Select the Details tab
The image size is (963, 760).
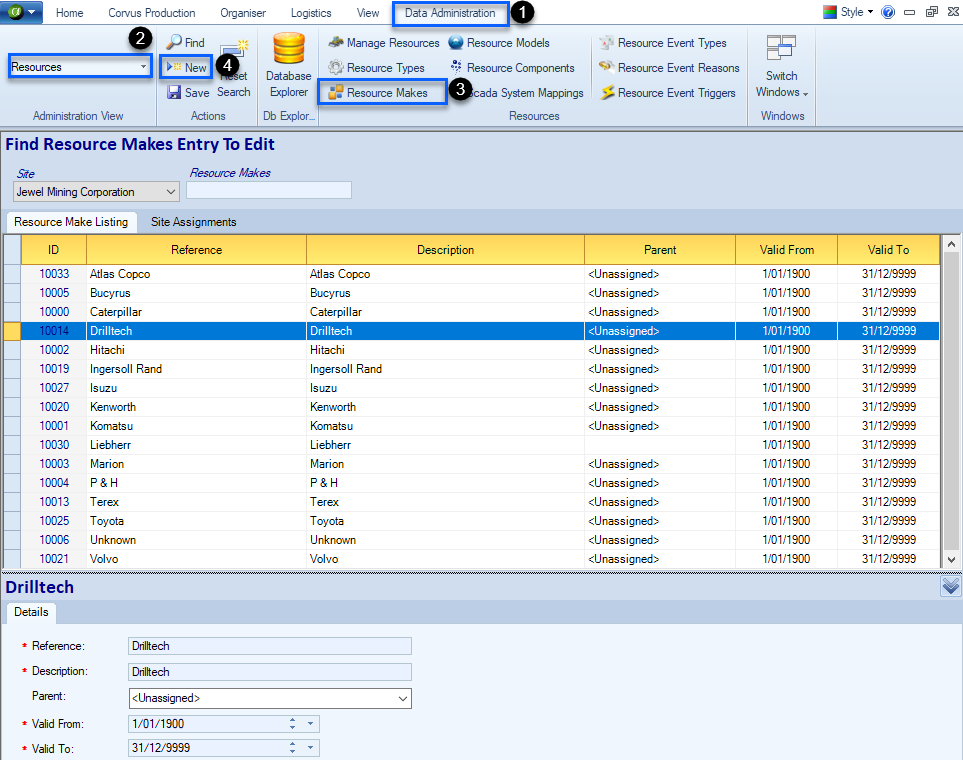coord(31,612)
